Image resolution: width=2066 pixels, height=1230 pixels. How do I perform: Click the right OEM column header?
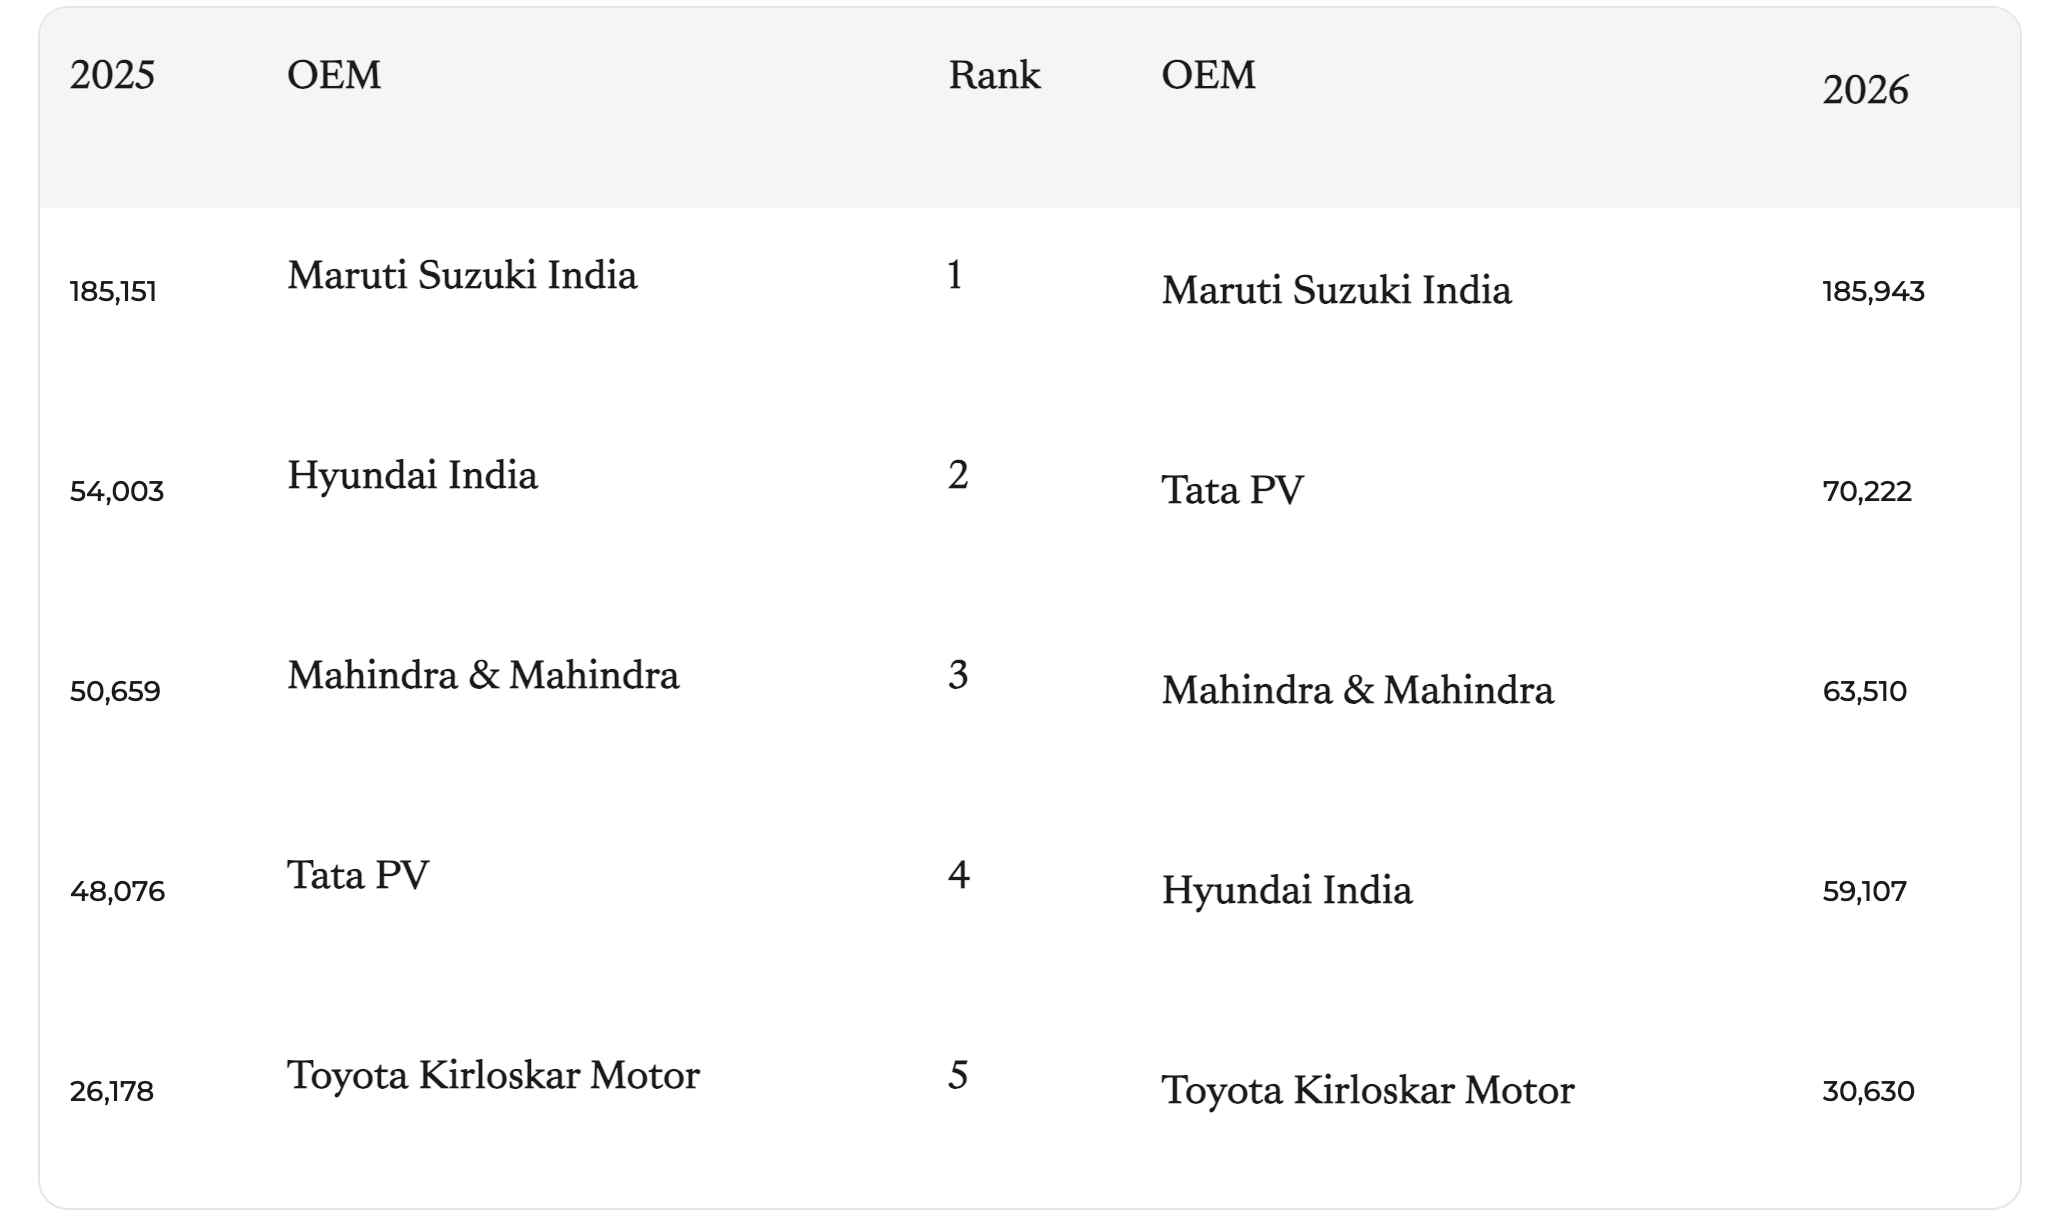(x=1208, y=76)
